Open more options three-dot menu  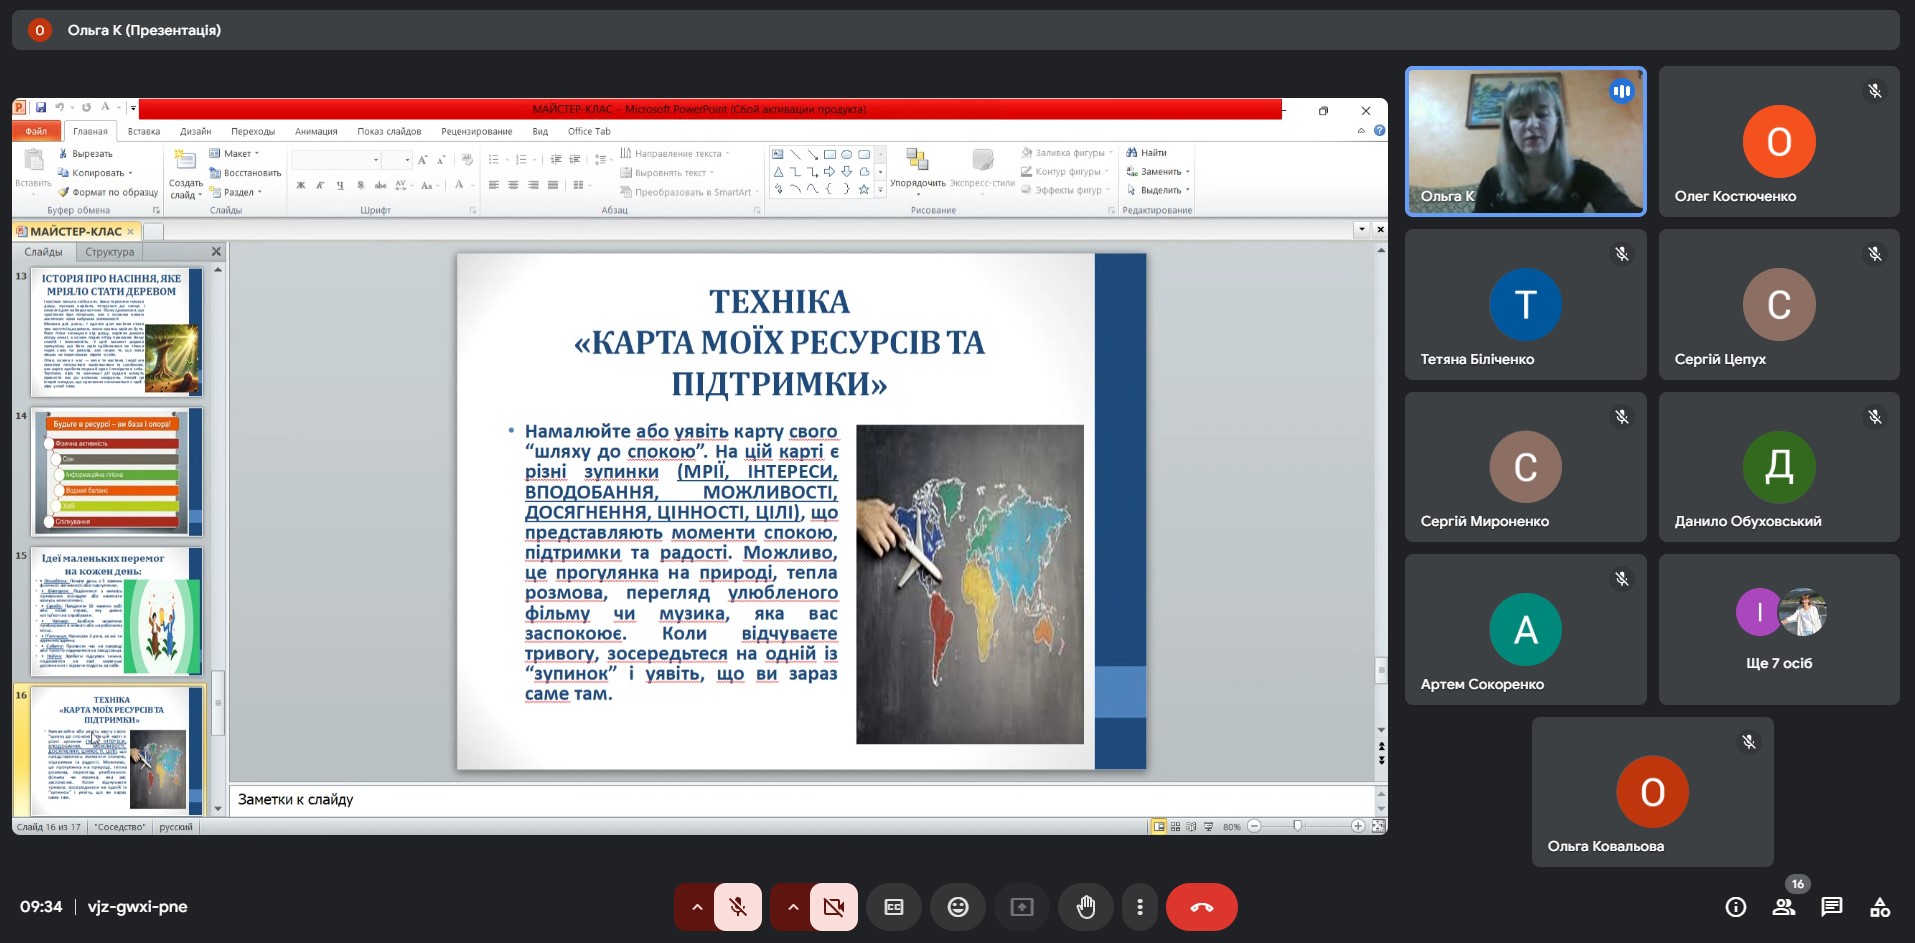[1139, 907]
